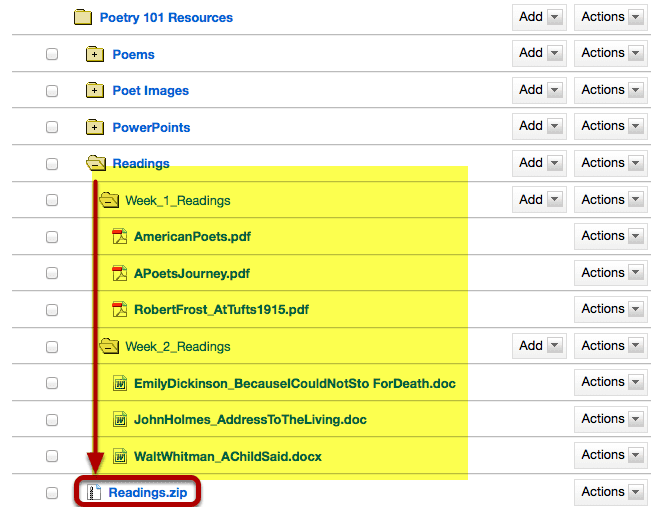This screenshot has width=651, height=507.
Task: Click the Word icon for JohnHolmes_AddressToTheLiving.doc
Action: pos(120,419)
